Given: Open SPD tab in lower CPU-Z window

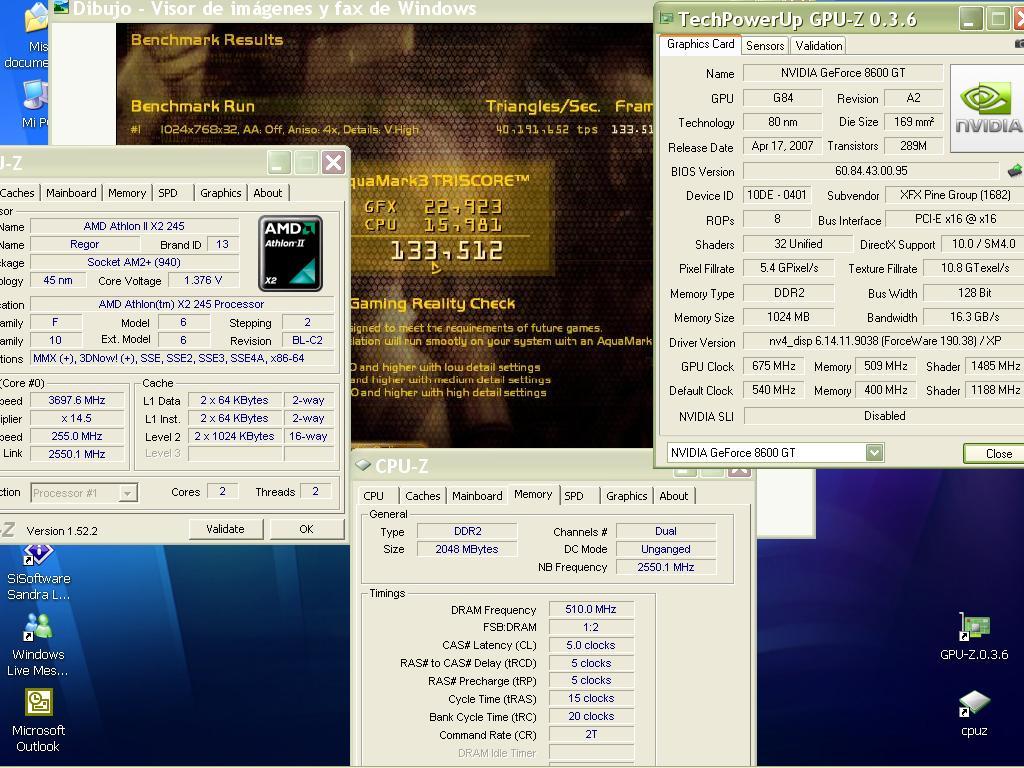Looking at the screenshot, I should point(574,496).
